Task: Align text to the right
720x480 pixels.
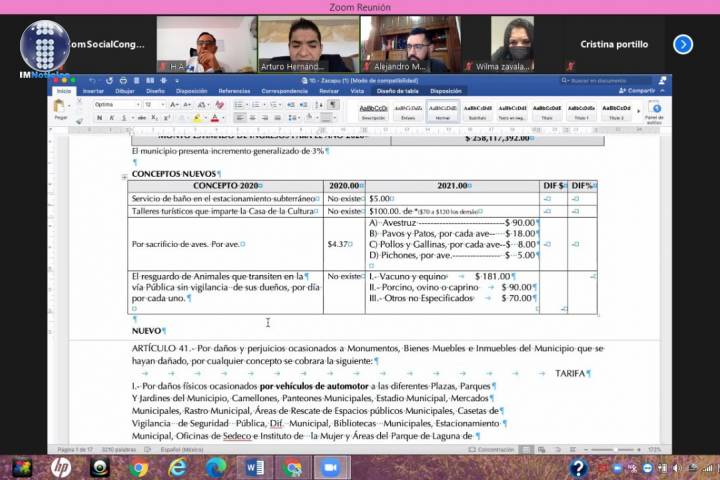Action: [265, 118]
